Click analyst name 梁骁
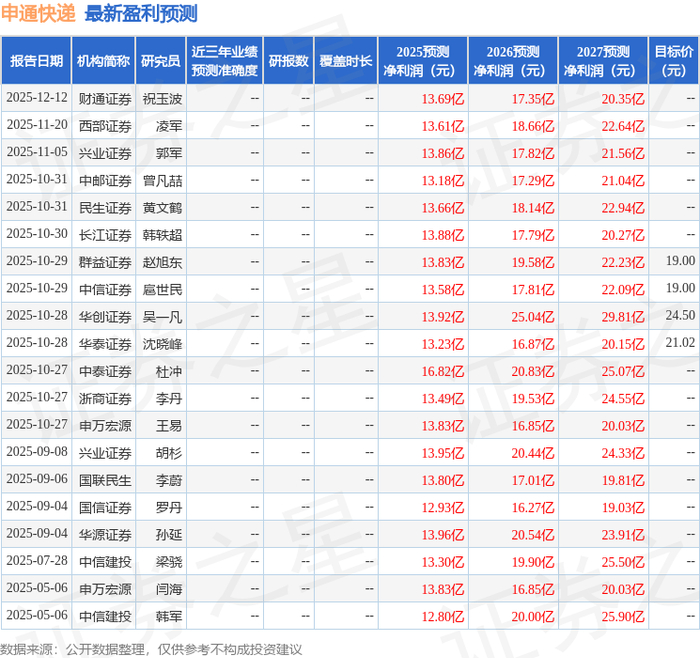700x658 pixels. click(x=169, y=562)
